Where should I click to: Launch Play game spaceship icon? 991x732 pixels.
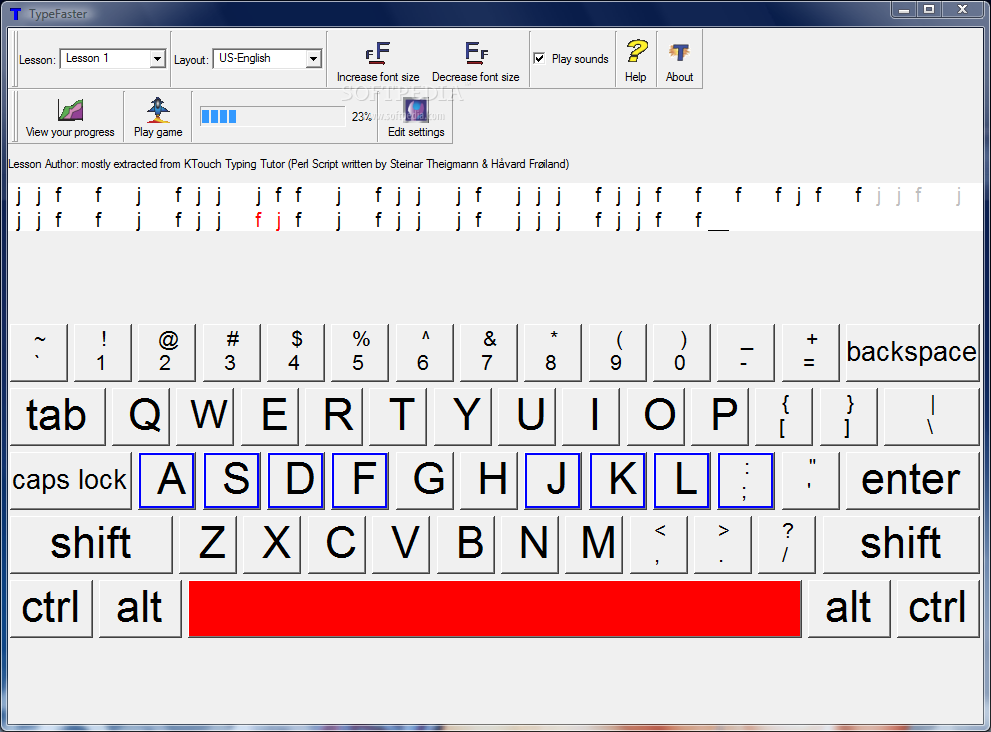click(158, 110)
